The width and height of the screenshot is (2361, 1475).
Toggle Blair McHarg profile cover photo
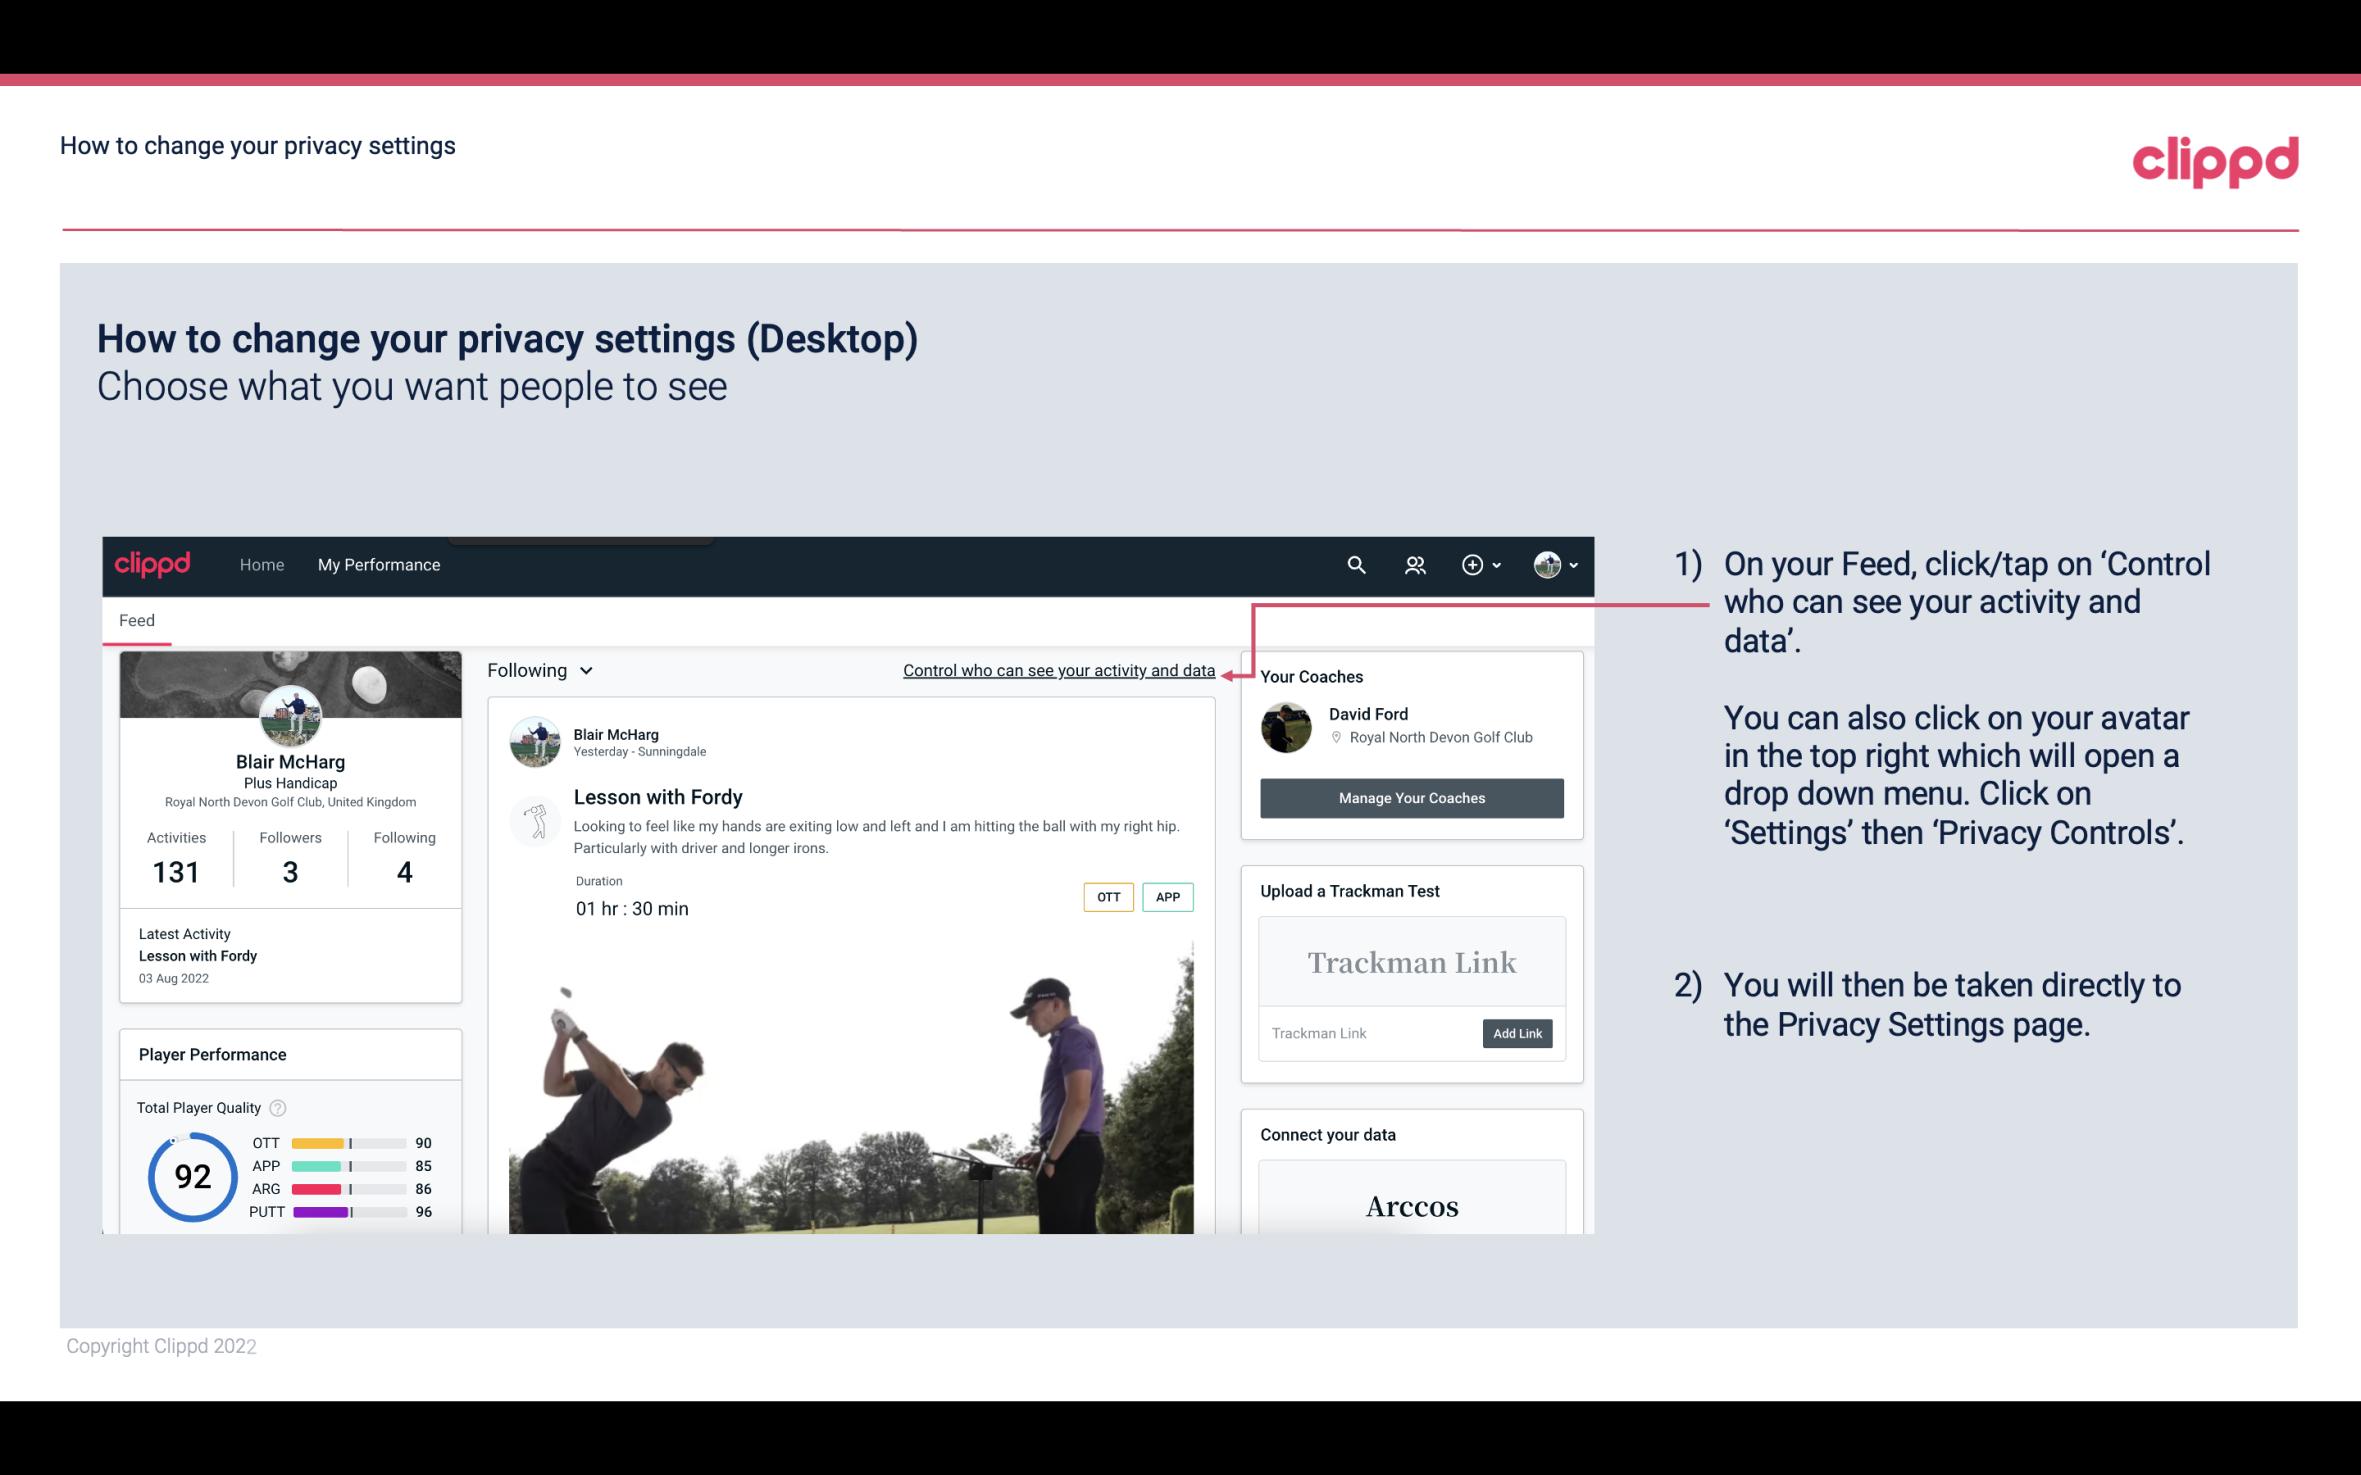tap(290, 680)
